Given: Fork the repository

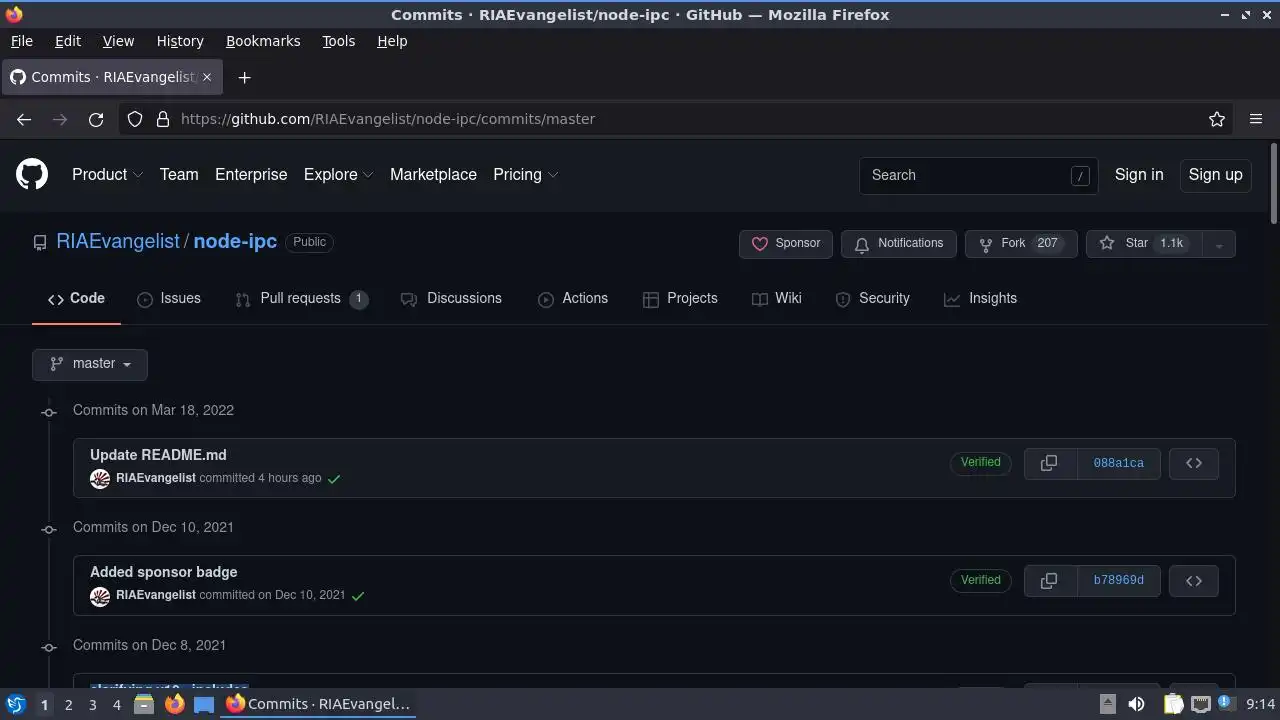Looking at the screenshot, I should [x=1021, y=244].
